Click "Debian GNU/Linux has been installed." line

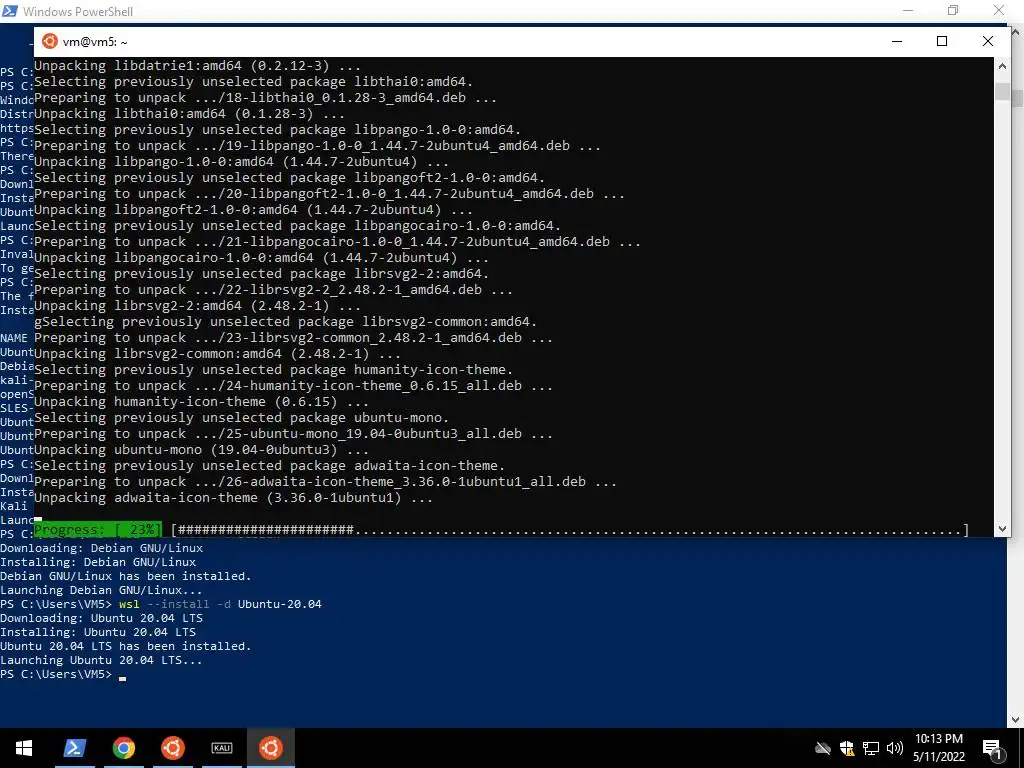(x=126, y=577)
